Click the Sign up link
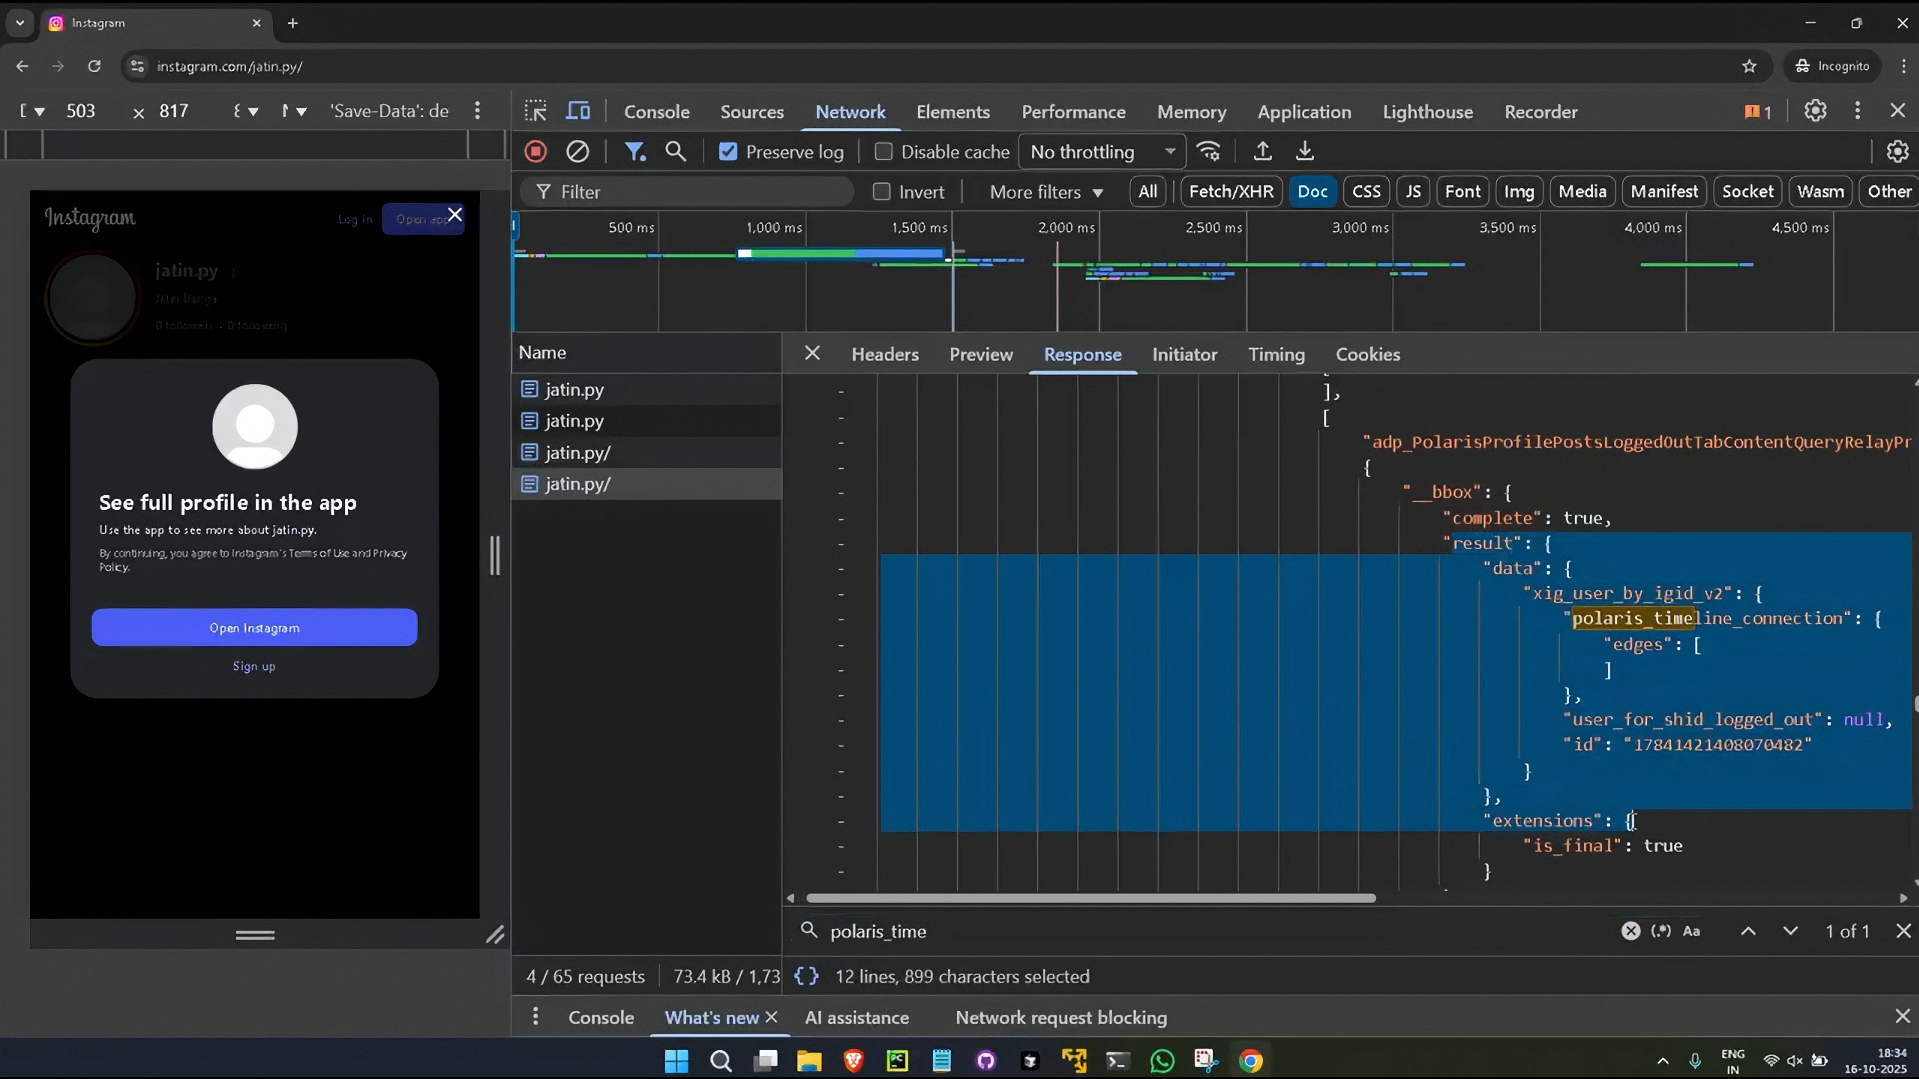The image size is (1919, 1079). coord(254,666)
